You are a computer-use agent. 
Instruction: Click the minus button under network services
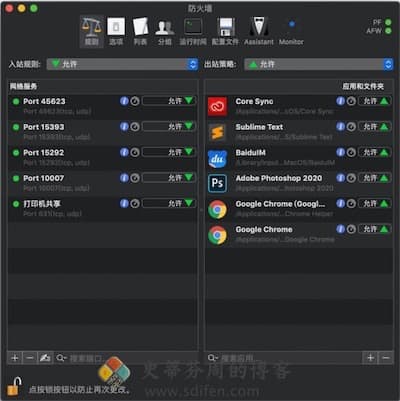tap(29, 358)
